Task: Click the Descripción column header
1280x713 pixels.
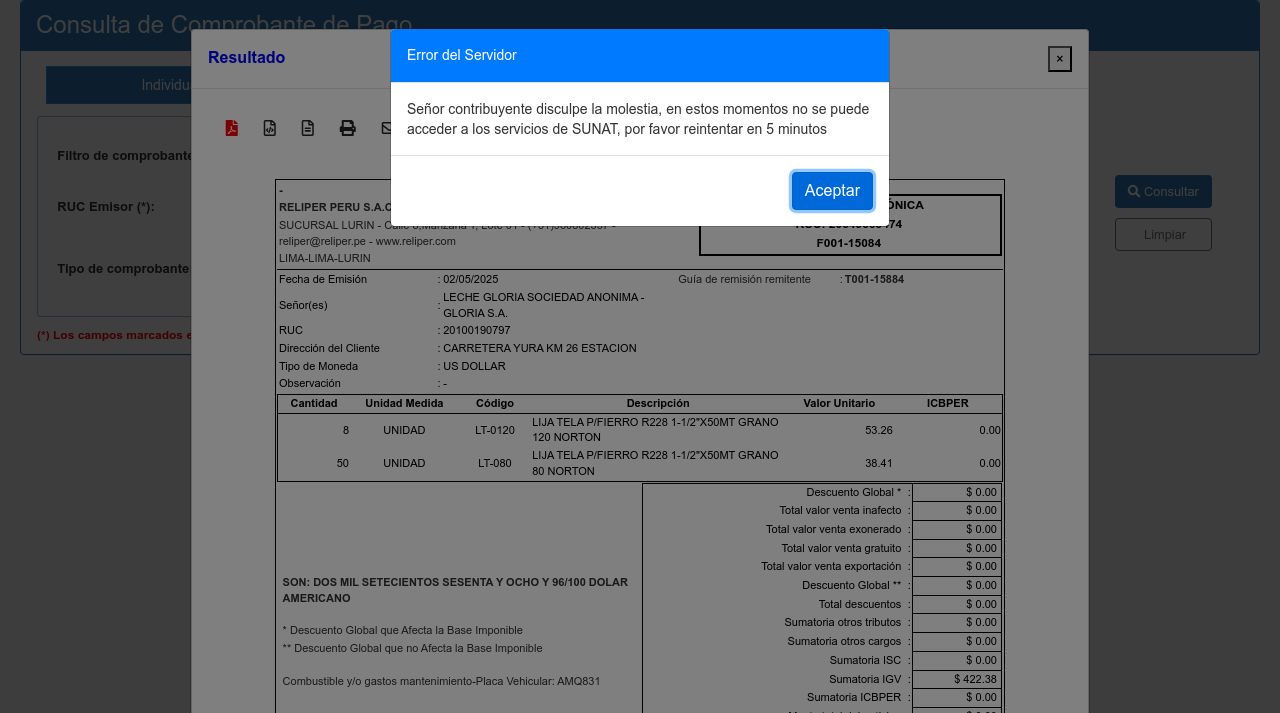Action: click(x=657, y=403)
